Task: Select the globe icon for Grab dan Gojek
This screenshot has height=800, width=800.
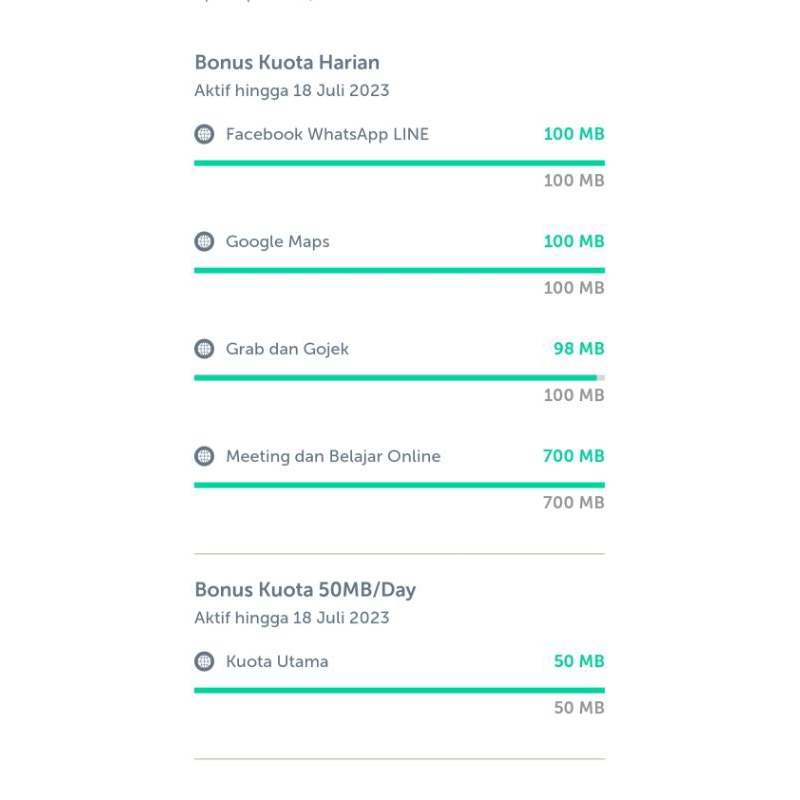Action: tap(204, 349)
